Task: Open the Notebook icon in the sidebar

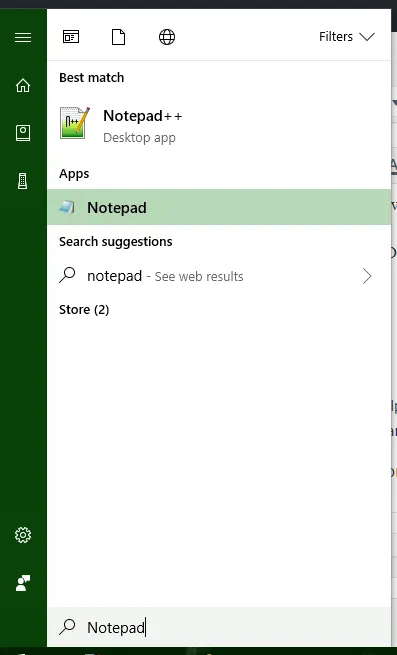Action: coord(23,133)
